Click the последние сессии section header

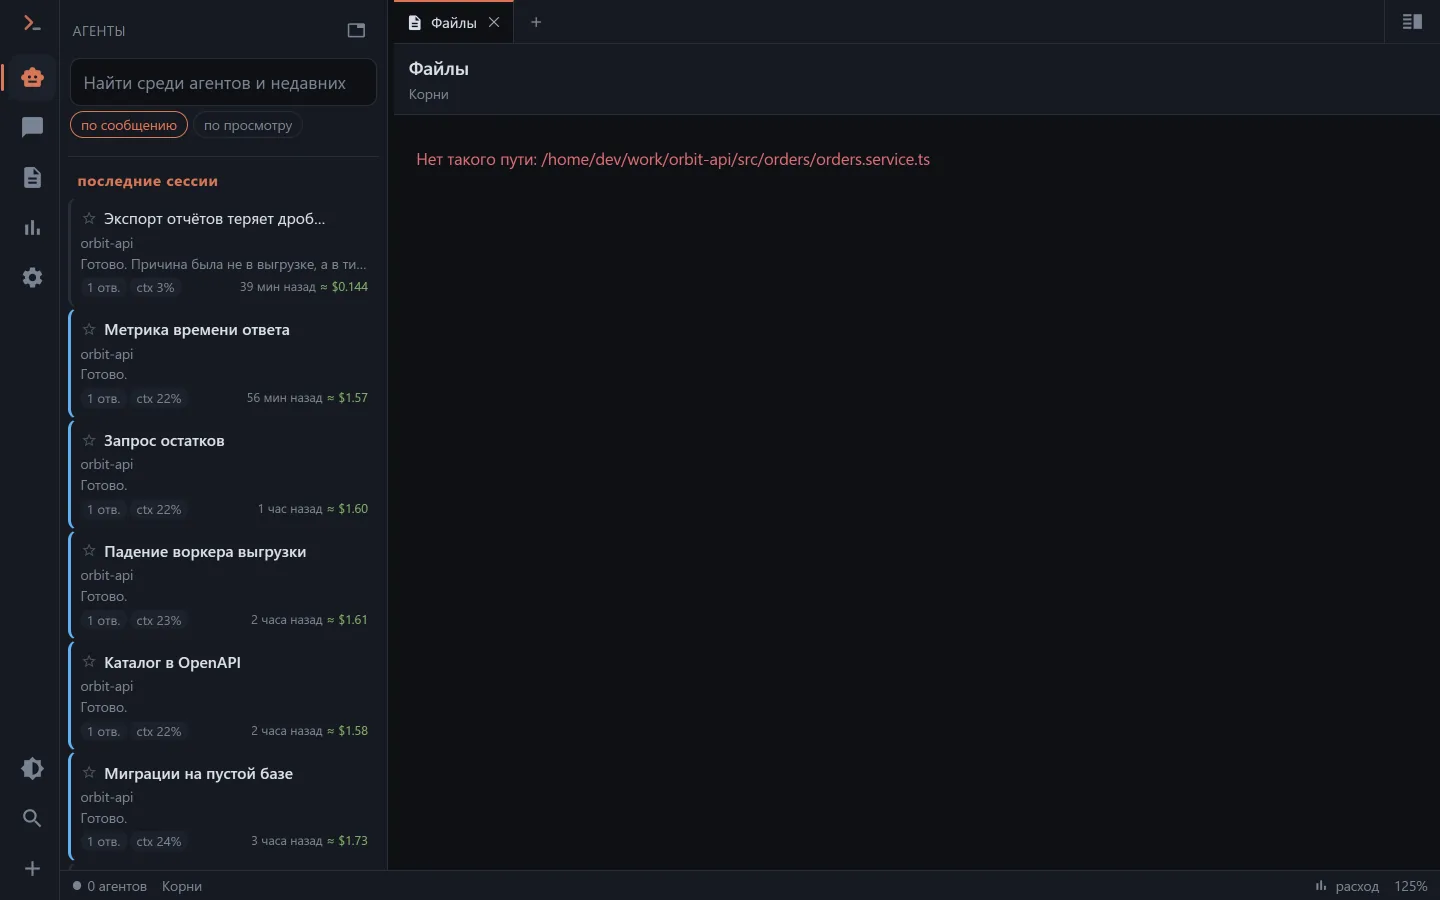(x=148, y=181)
